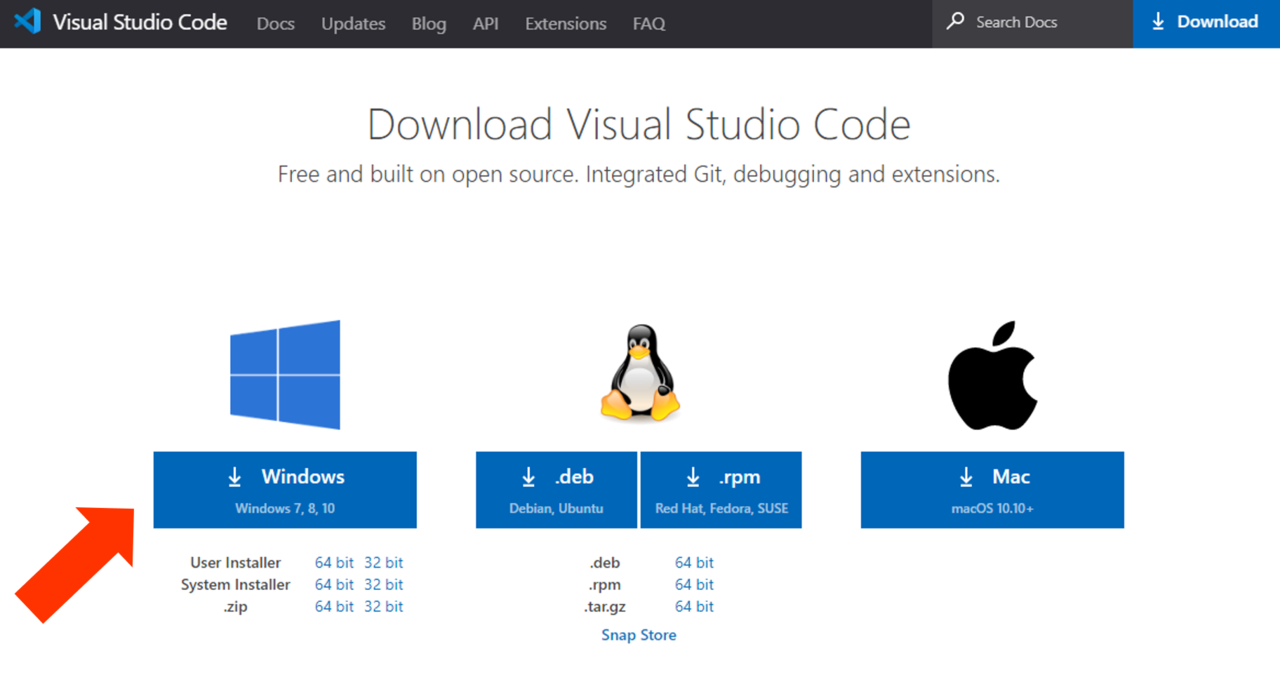Click the ".tar.gz" row label
The width and height of the screenshot is (1280, 684).
(x=604, y=607)
